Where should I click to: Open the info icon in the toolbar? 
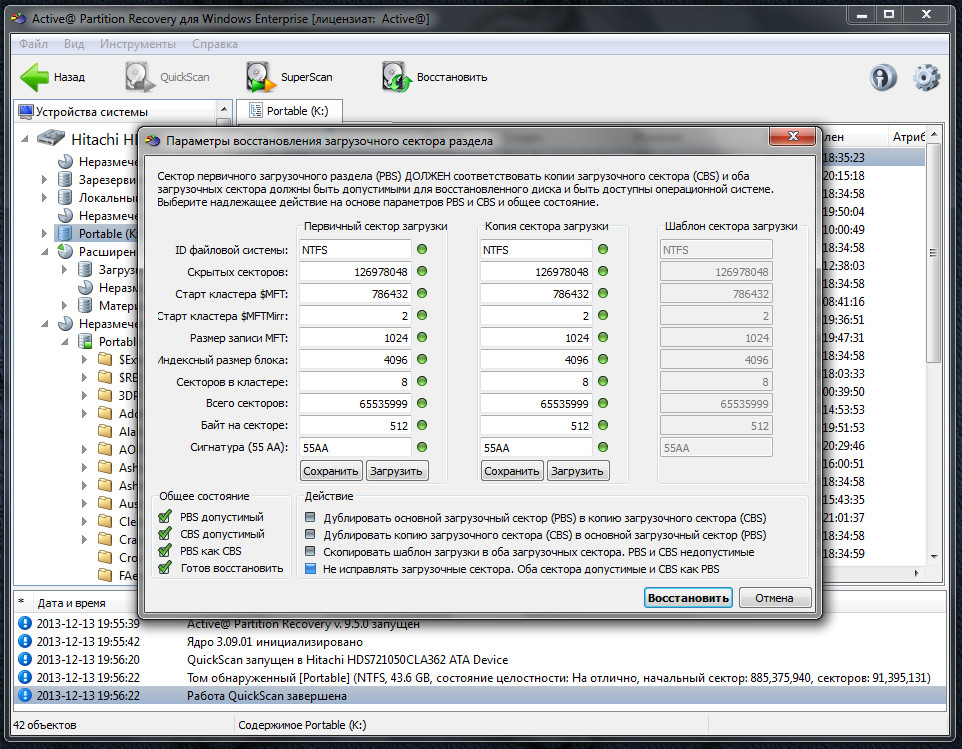(883, 77)
